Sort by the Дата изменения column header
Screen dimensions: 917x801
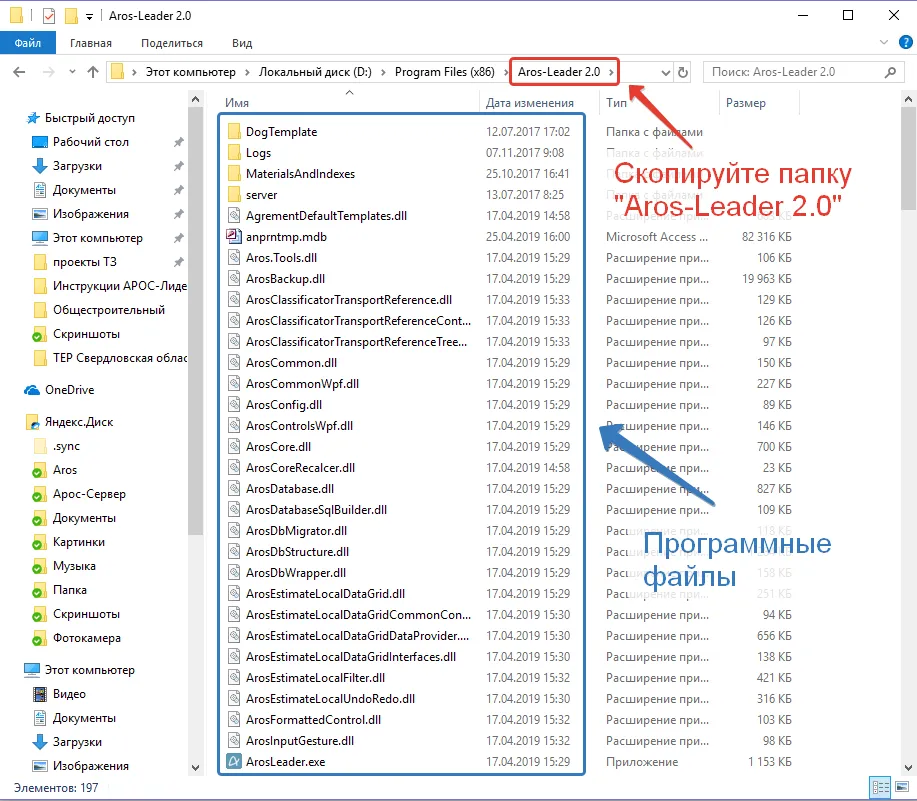530,102
